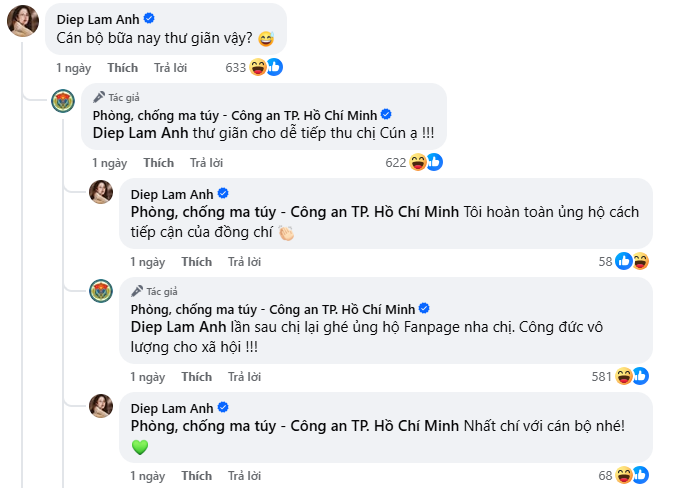View reactions on the comment with 581

631,376
